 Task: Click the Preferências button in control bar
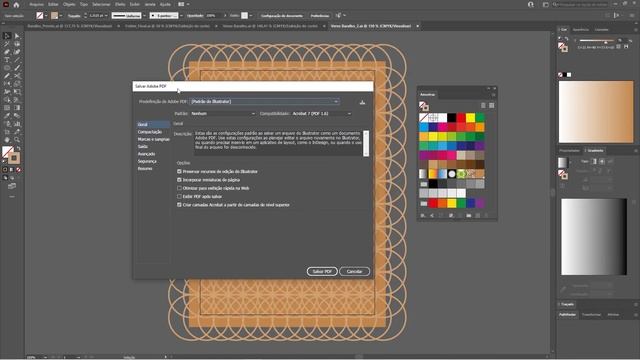click(320, 16)
